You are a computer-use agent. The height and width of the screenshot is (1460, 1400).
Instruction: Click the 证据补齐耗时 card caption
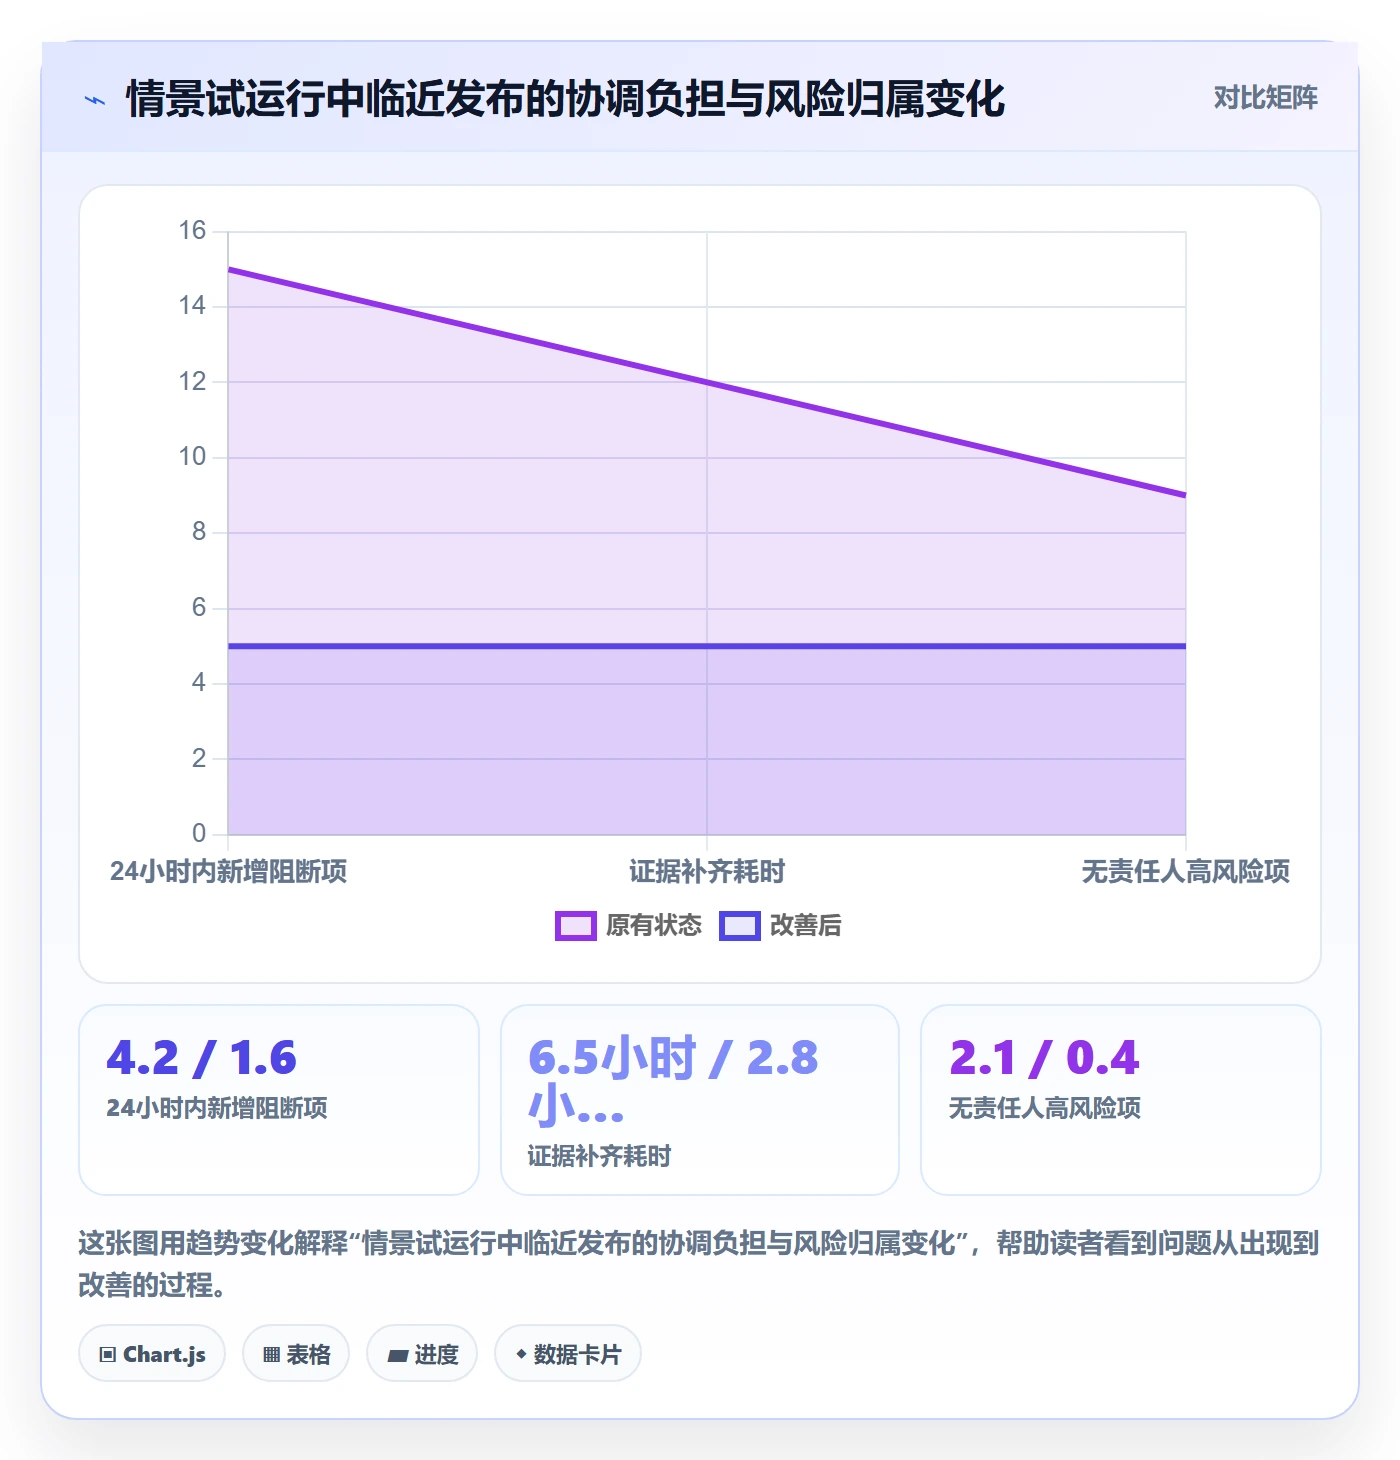[600, 1157]
